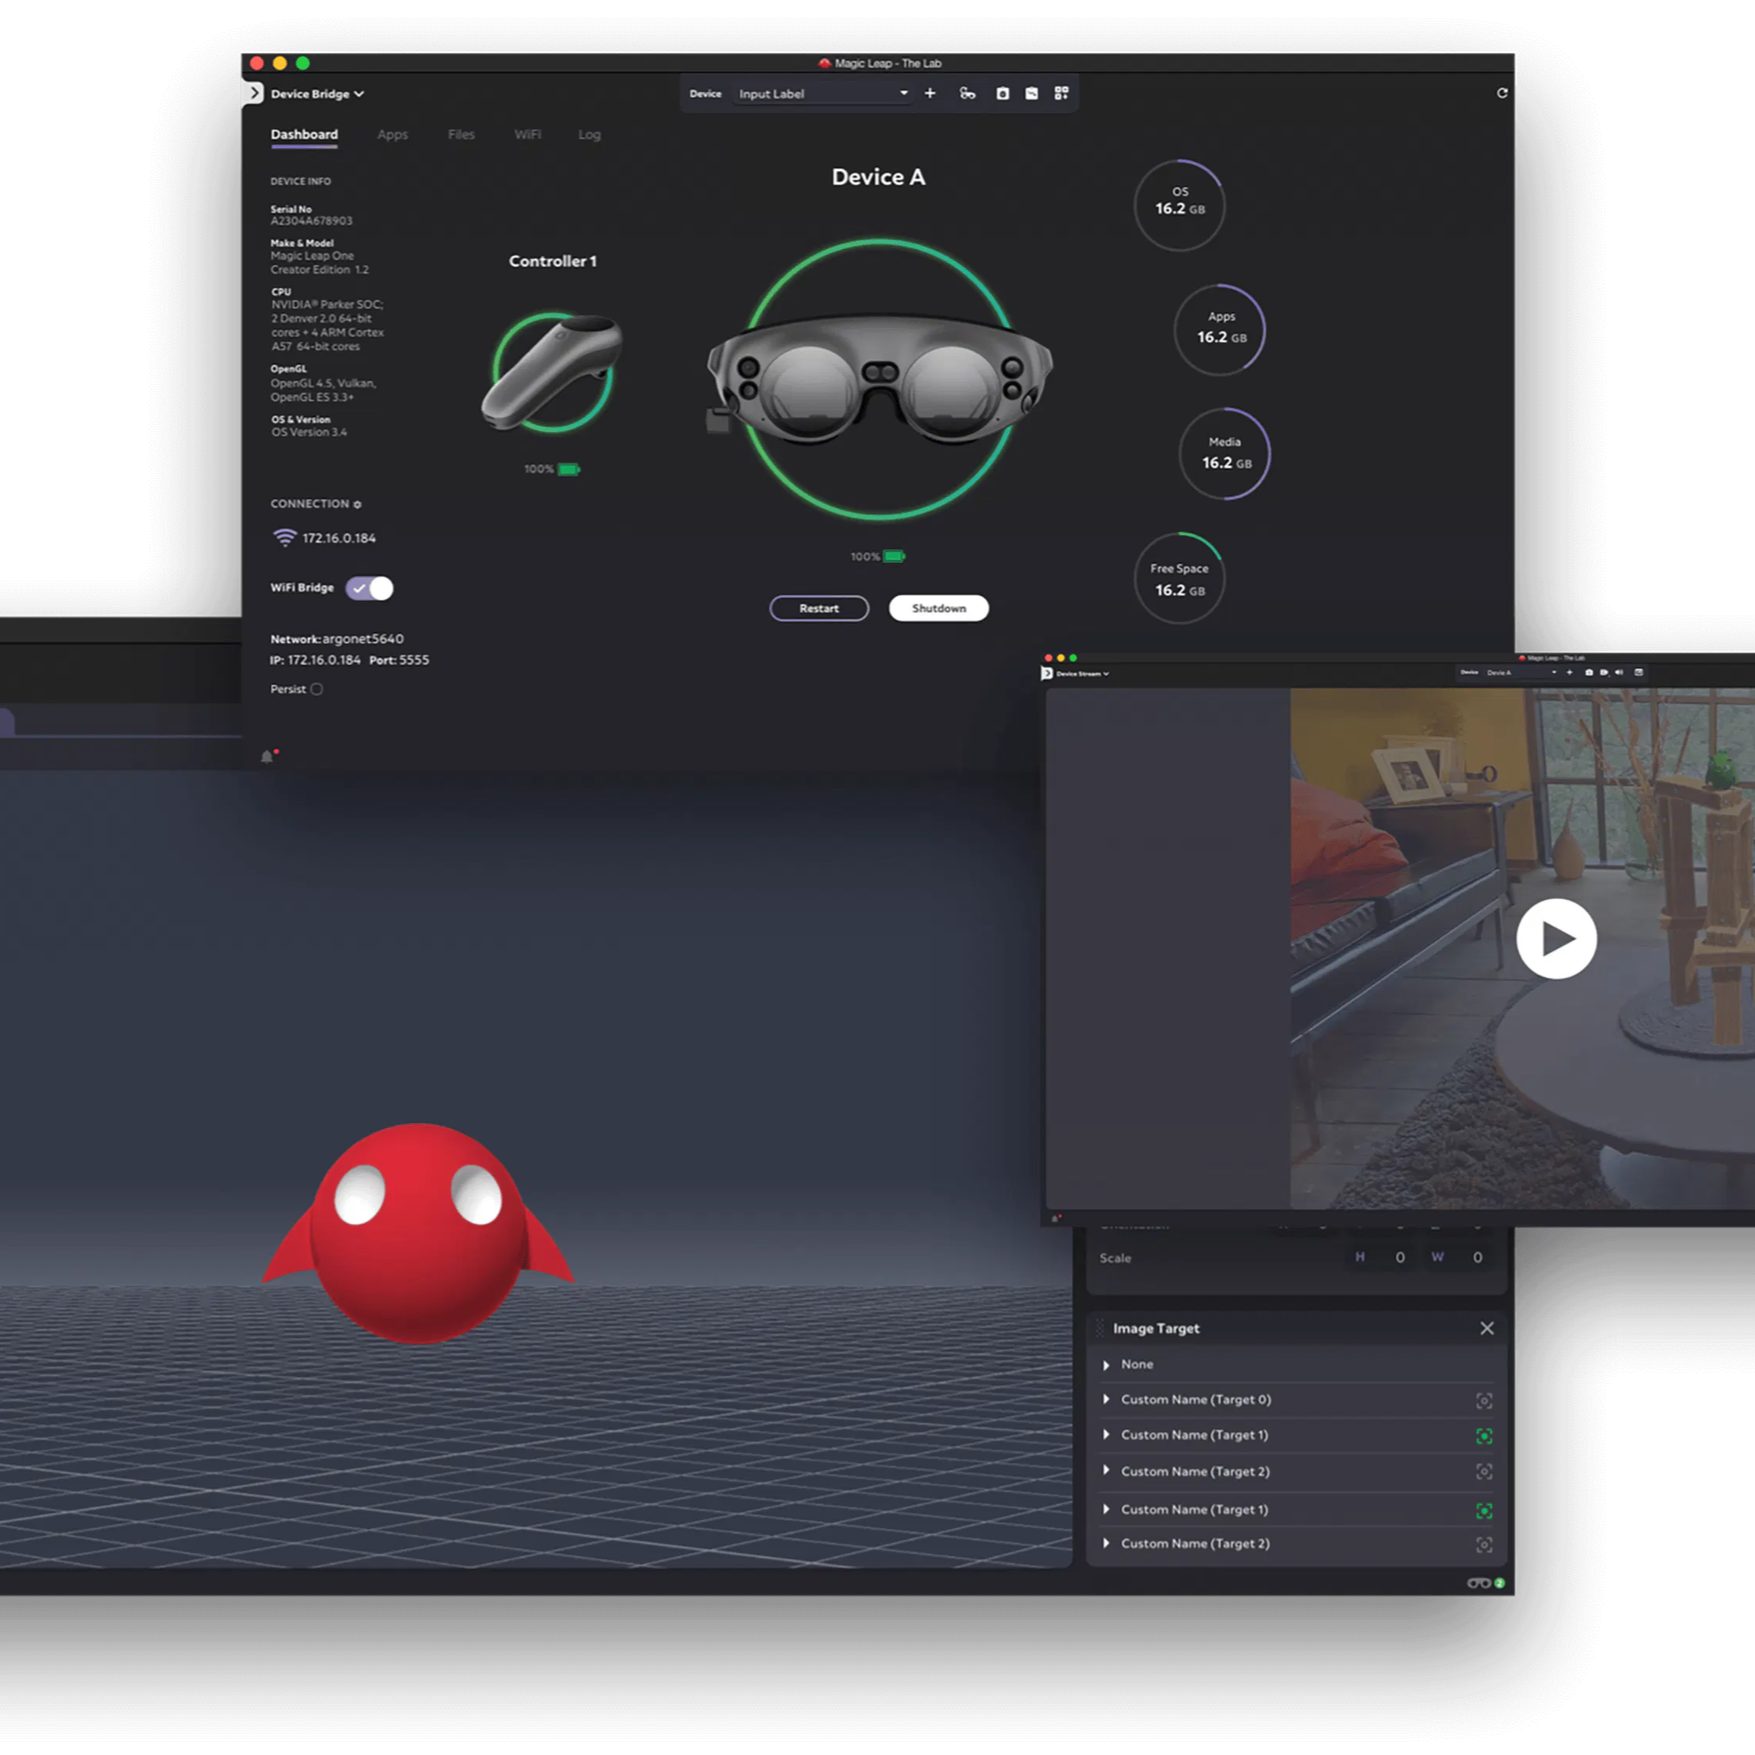This screenshot has width=1755, height=1755.
Task: Toggle audio in the Device Stream toolbar
Action: coord(1619,673)
